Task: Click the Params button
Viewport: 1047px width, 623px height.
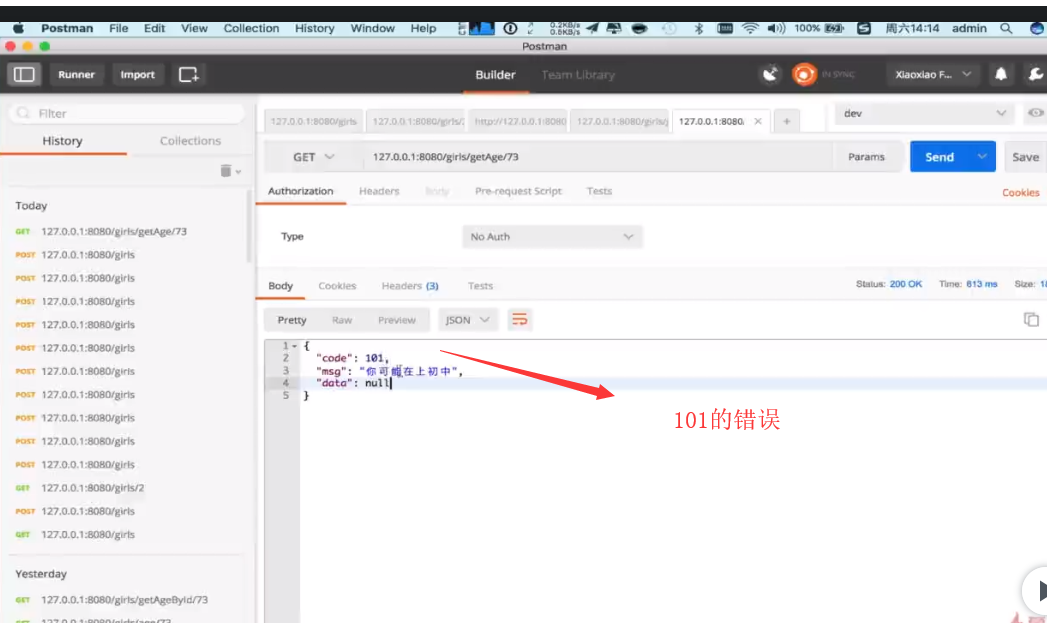Action: click(x=866, y=157)
